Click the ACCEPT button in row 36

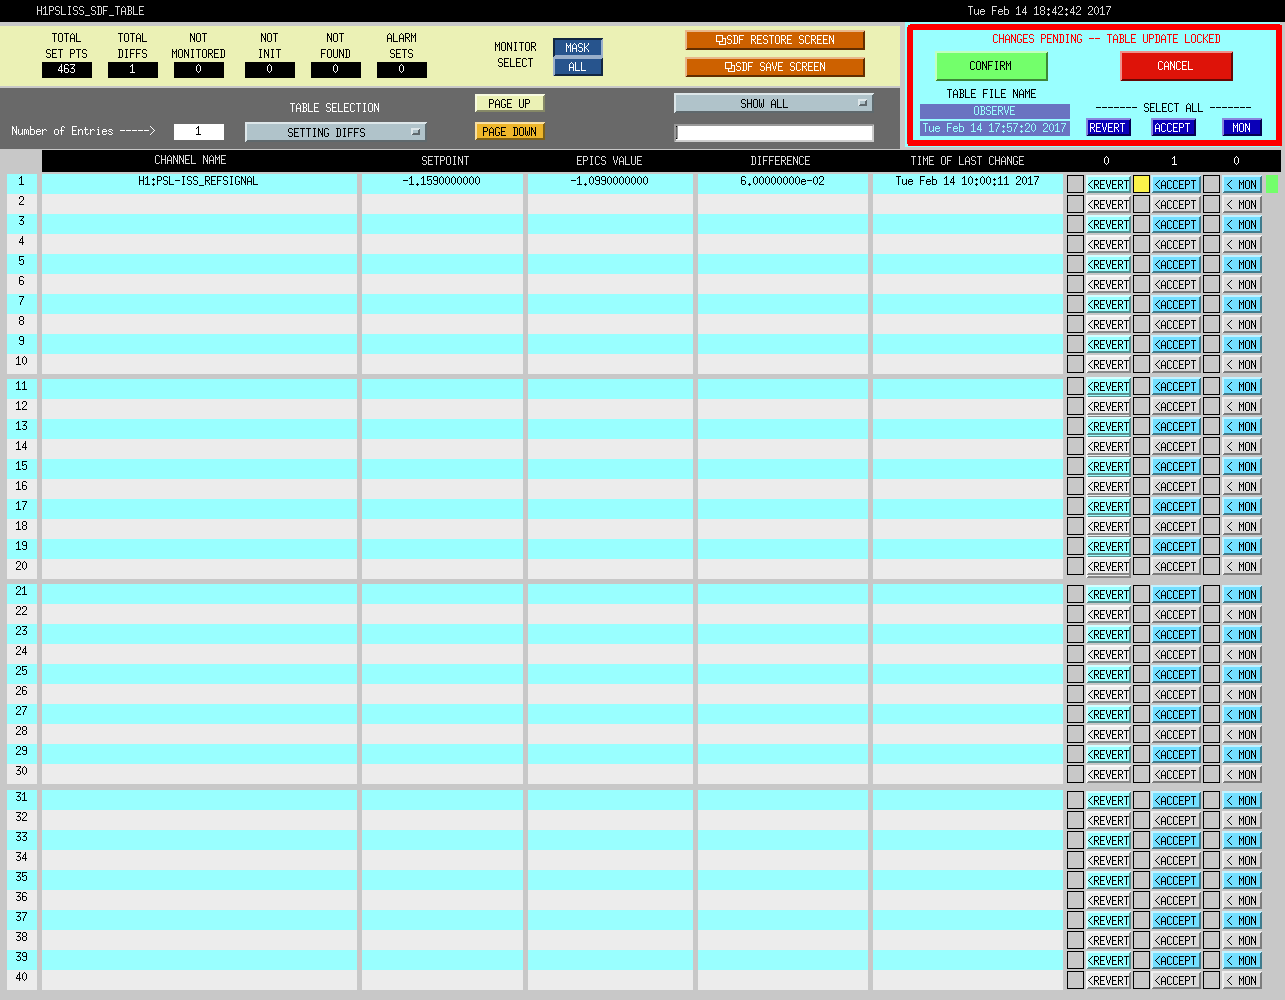coord(1176,901)
